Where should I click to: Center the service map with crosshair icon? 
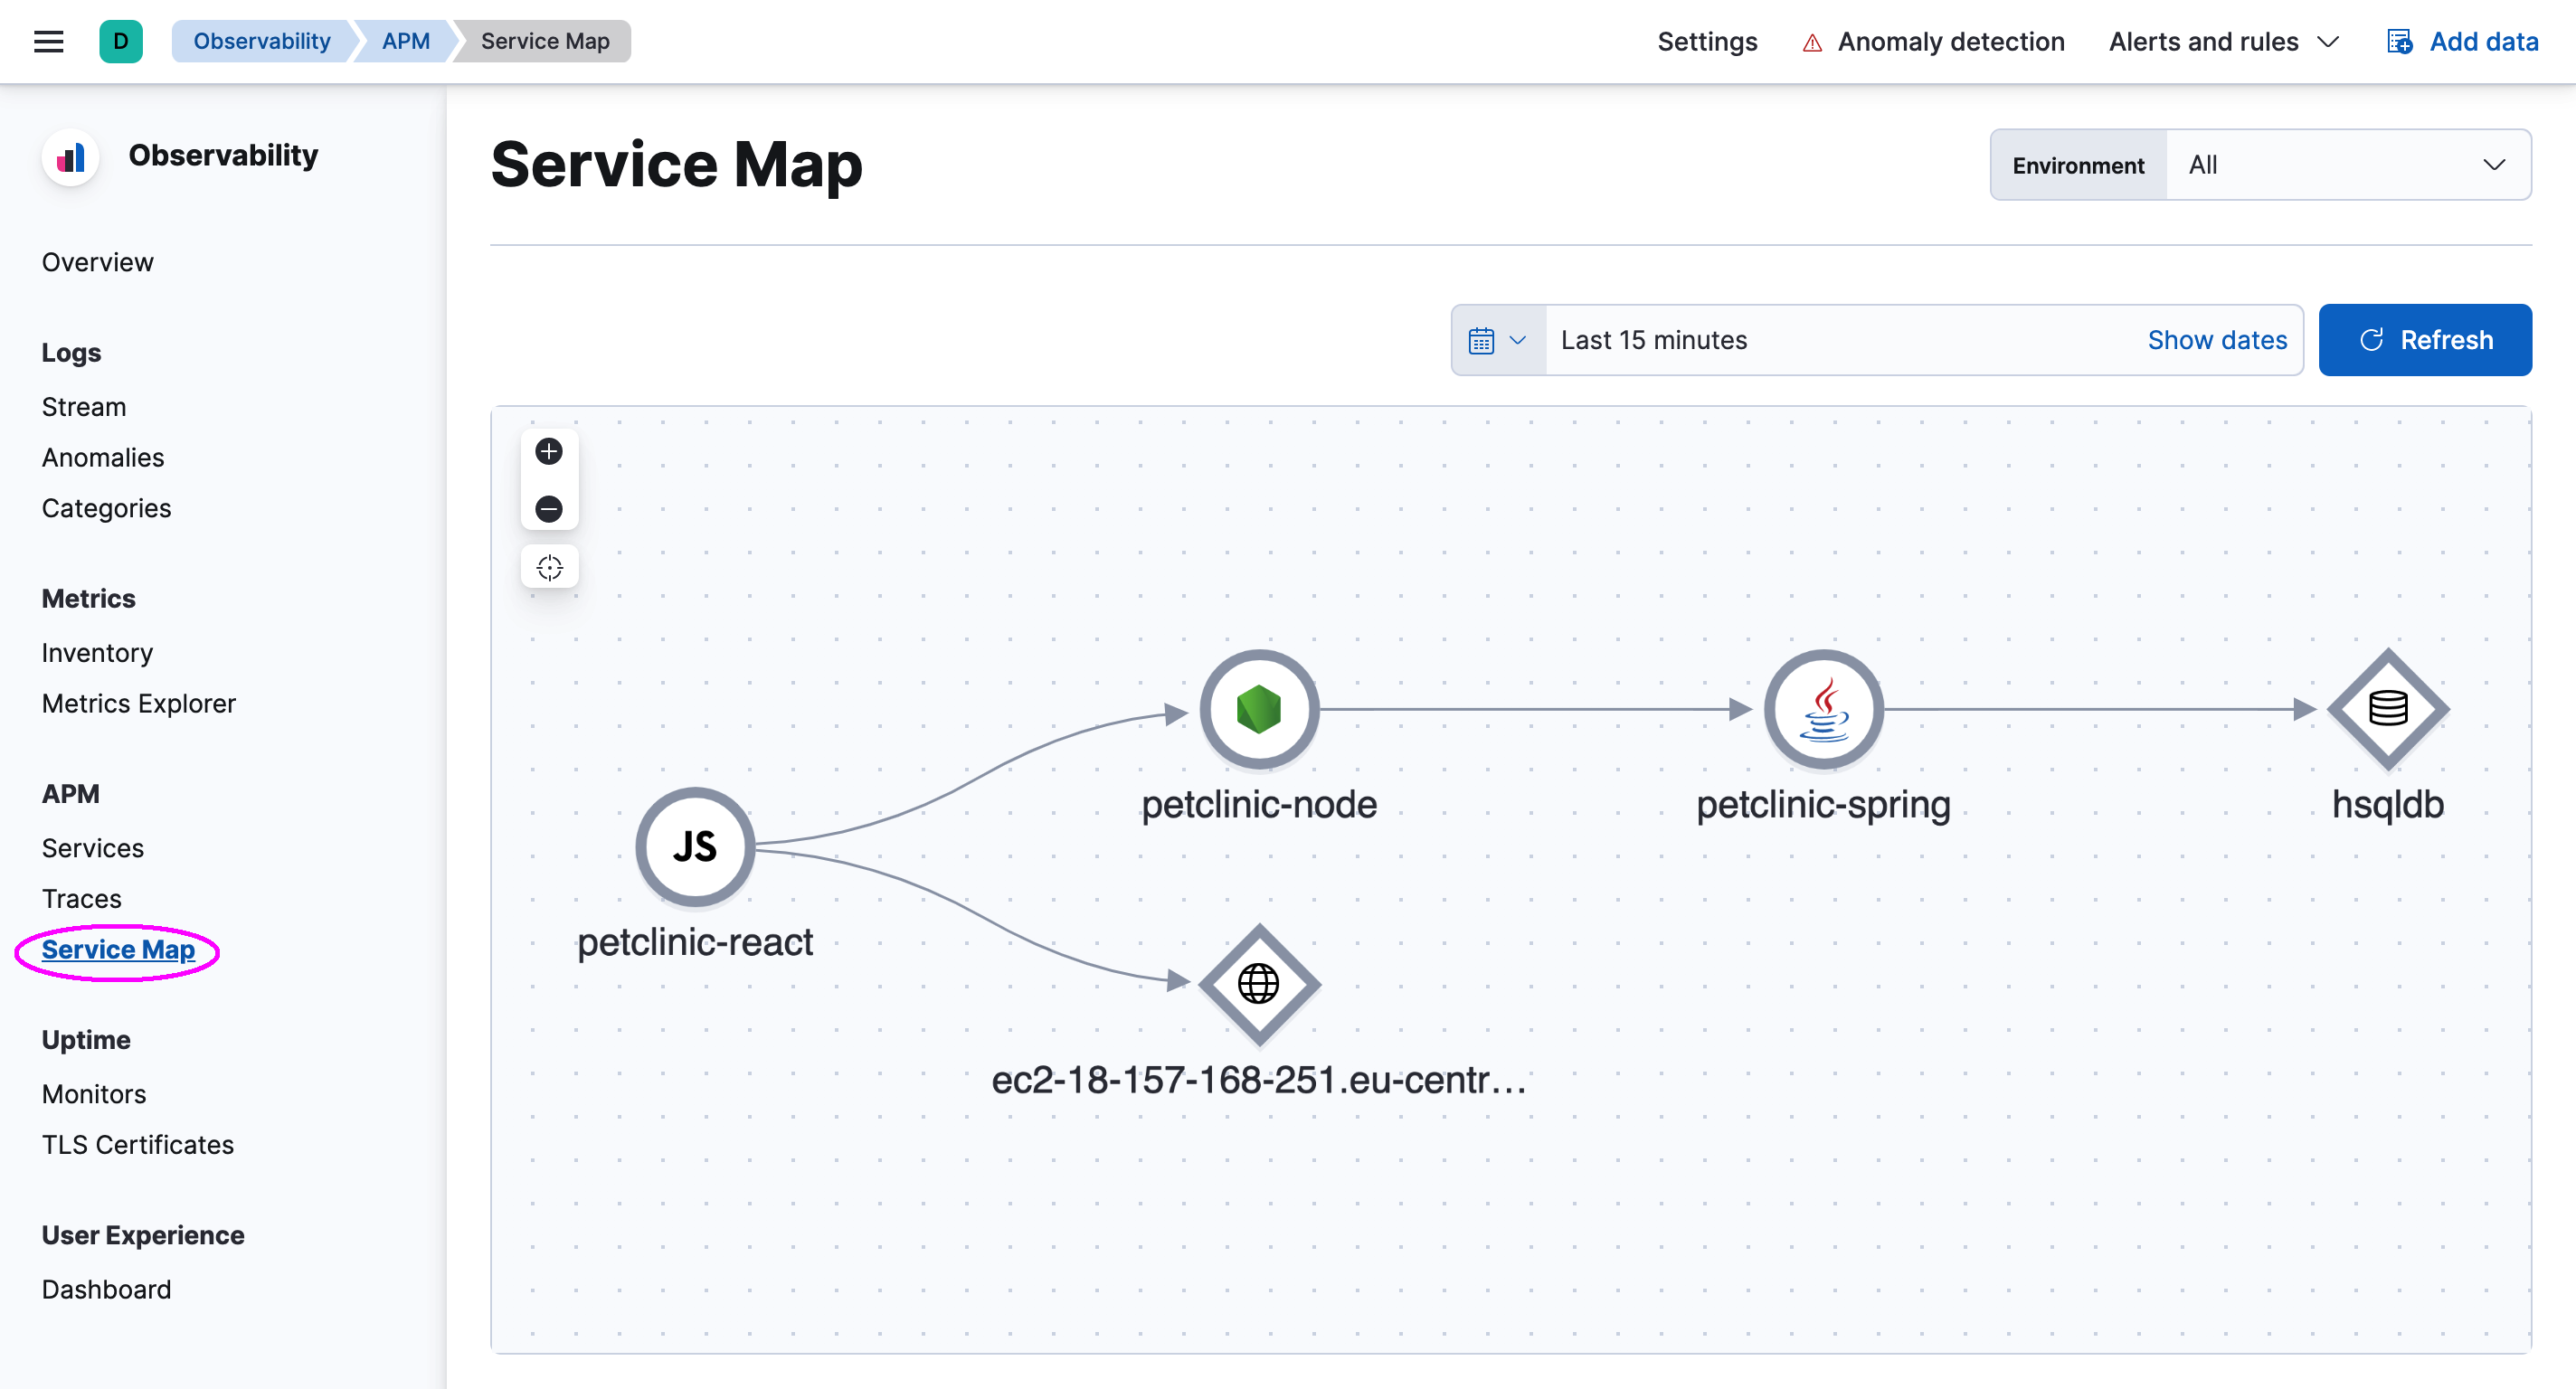(x=549, y=567)
